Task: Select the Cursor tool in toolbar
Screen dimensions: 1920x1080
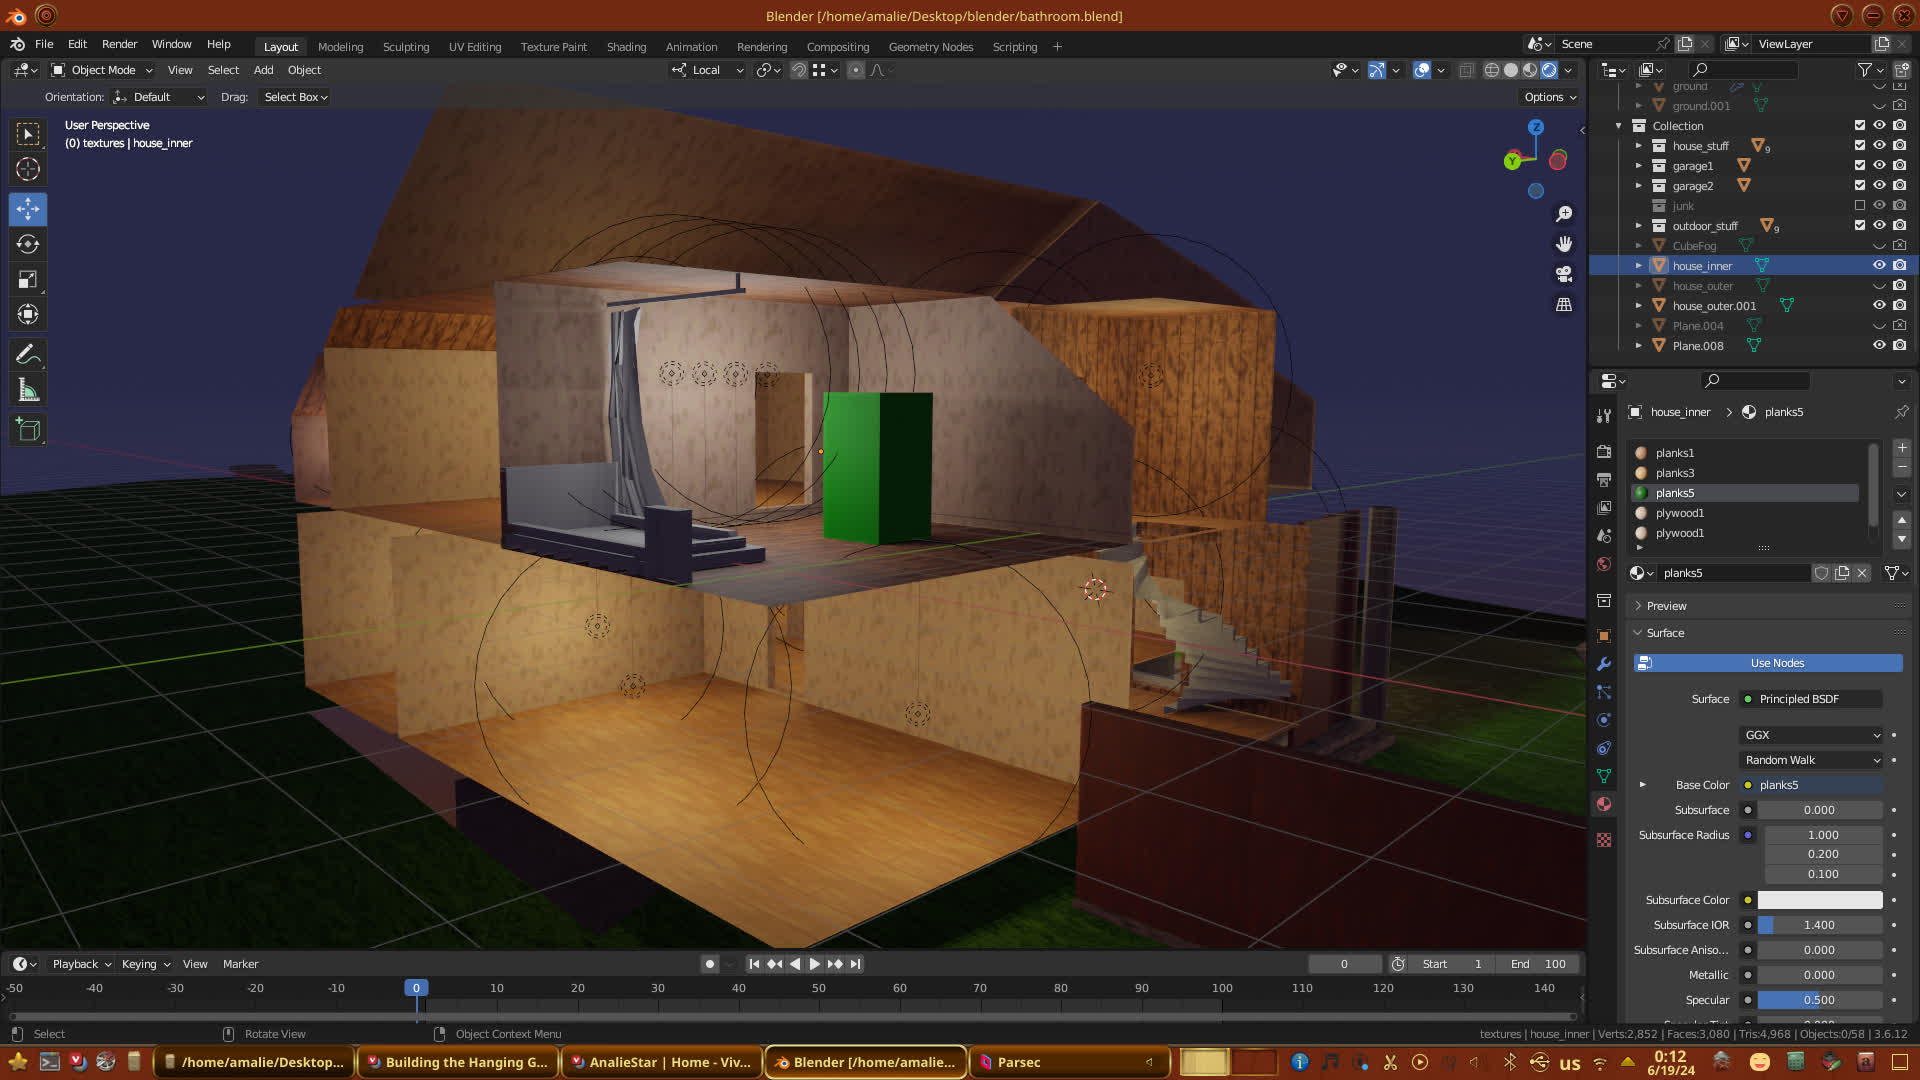Action: [28, 169]
